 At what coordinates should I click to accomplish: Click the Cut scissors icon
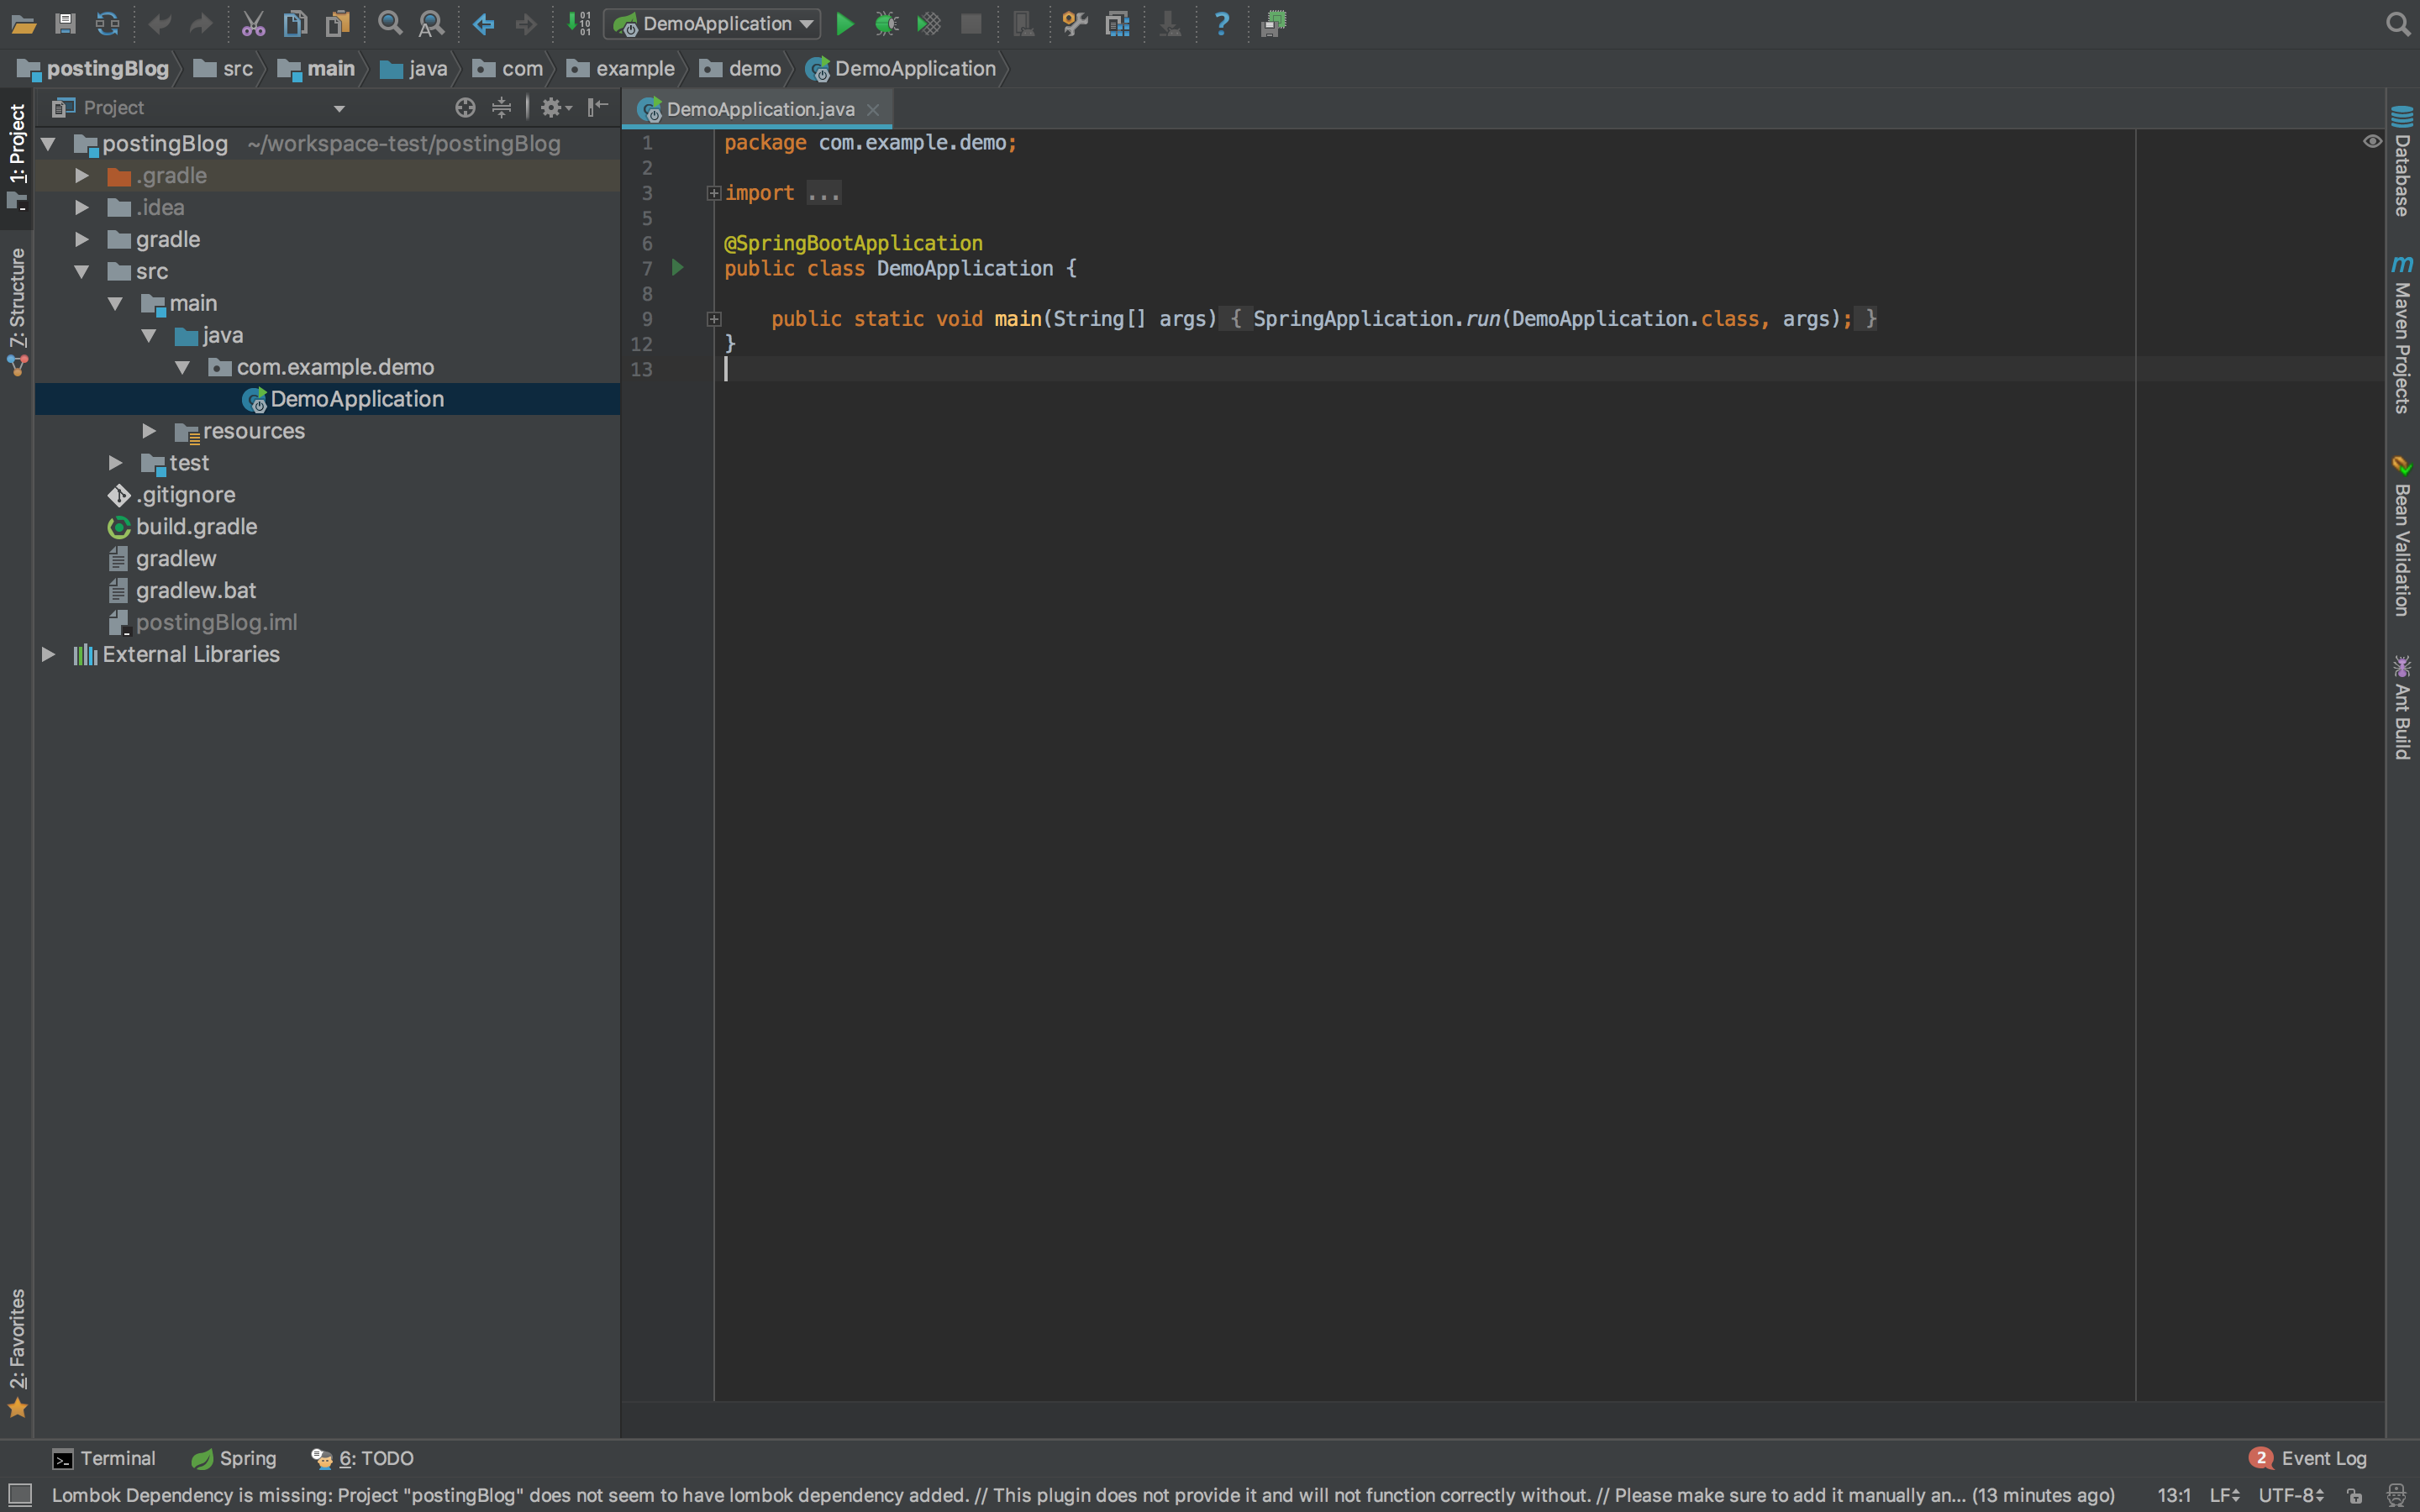pos(253,24)
